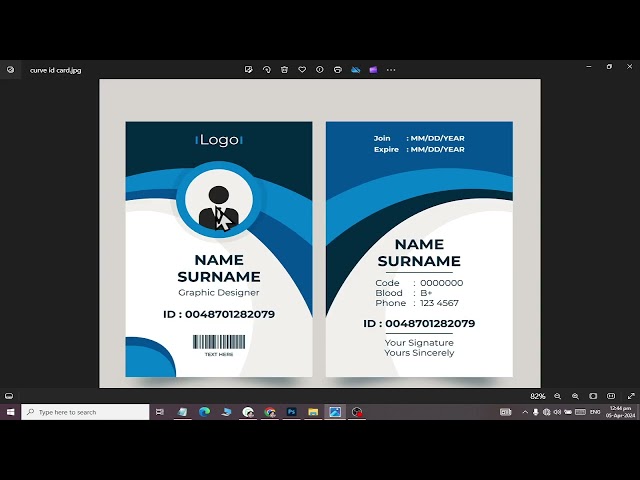Rotate the image using the rotate icon
The image size is (640, 480).
(x=267, y=70)
